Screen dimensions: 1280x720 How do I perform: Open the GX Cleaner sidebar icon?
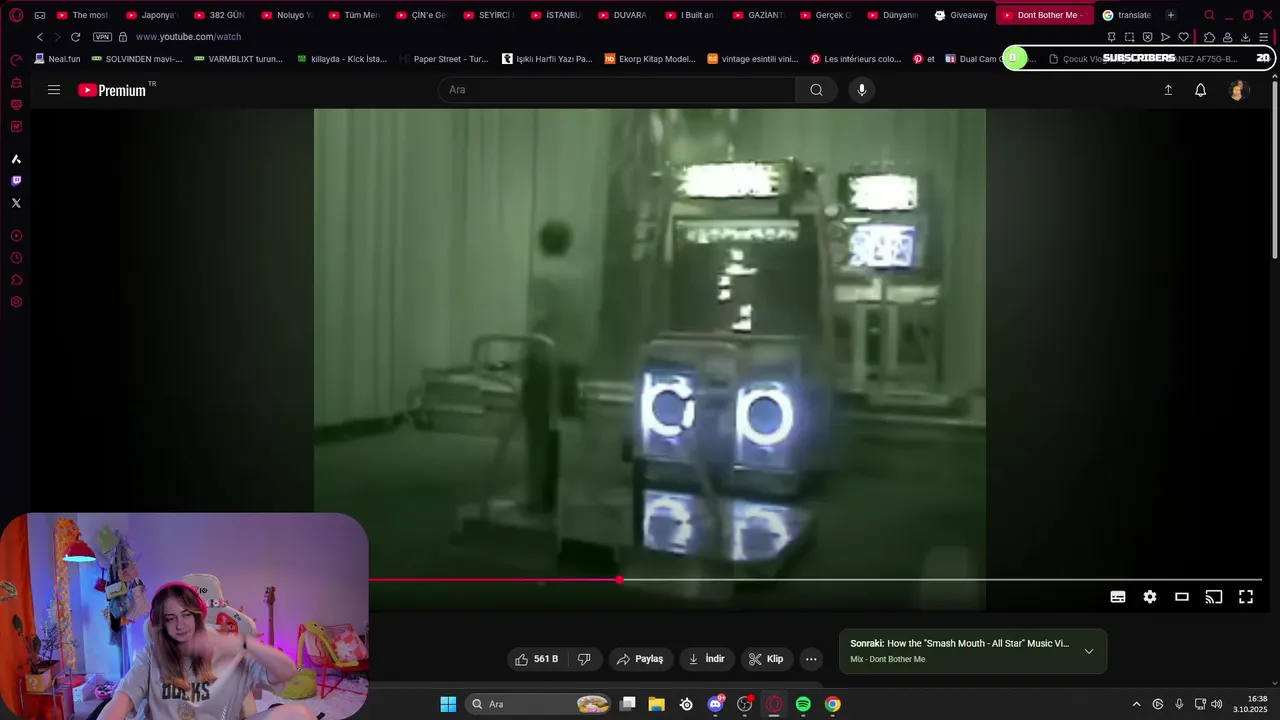(16, 83)
